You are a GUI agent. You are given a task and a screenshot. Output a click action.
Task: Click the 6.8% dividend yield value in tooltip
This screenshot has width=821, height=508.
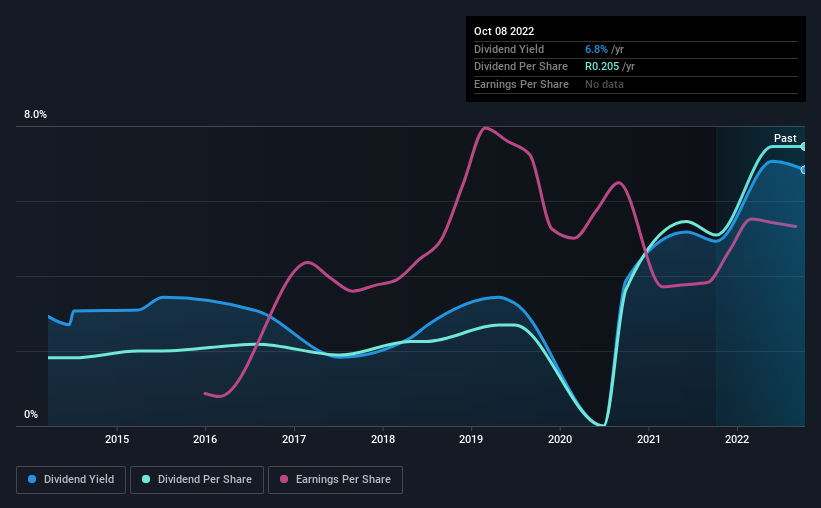click(x=596, y=49)
